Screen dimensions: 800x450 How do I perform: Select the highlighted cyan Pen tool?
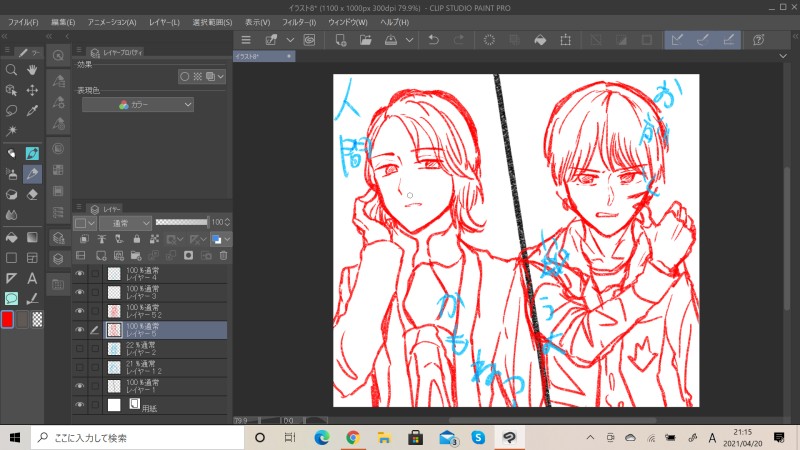[x=32, y=153]
